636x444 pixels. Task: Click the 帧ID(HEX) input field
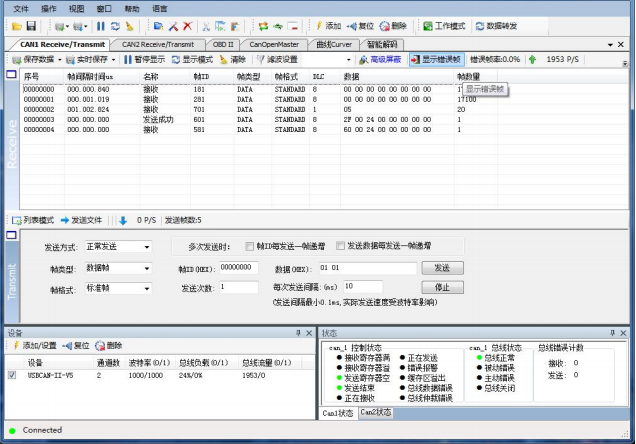coord(239,268)
